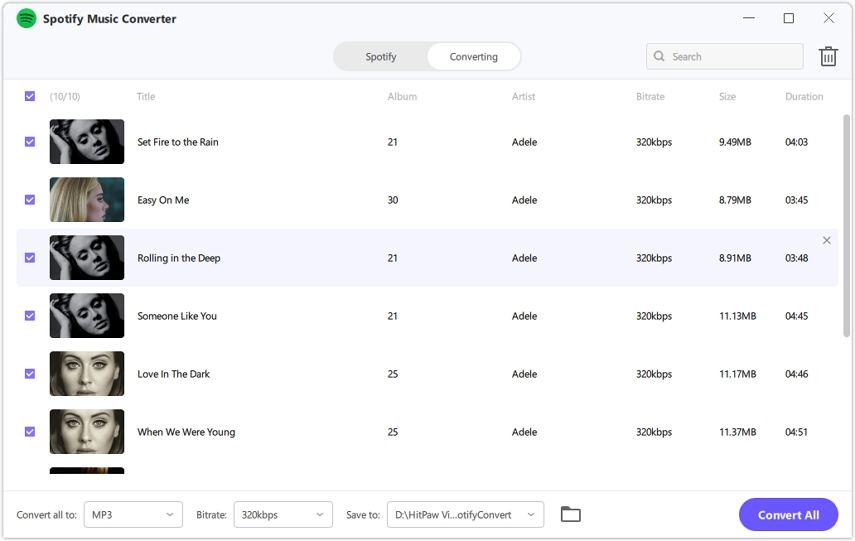Uncheck the Easy On Me checkbox
Viewport: 855px width, 541px height.
(30, 200)
